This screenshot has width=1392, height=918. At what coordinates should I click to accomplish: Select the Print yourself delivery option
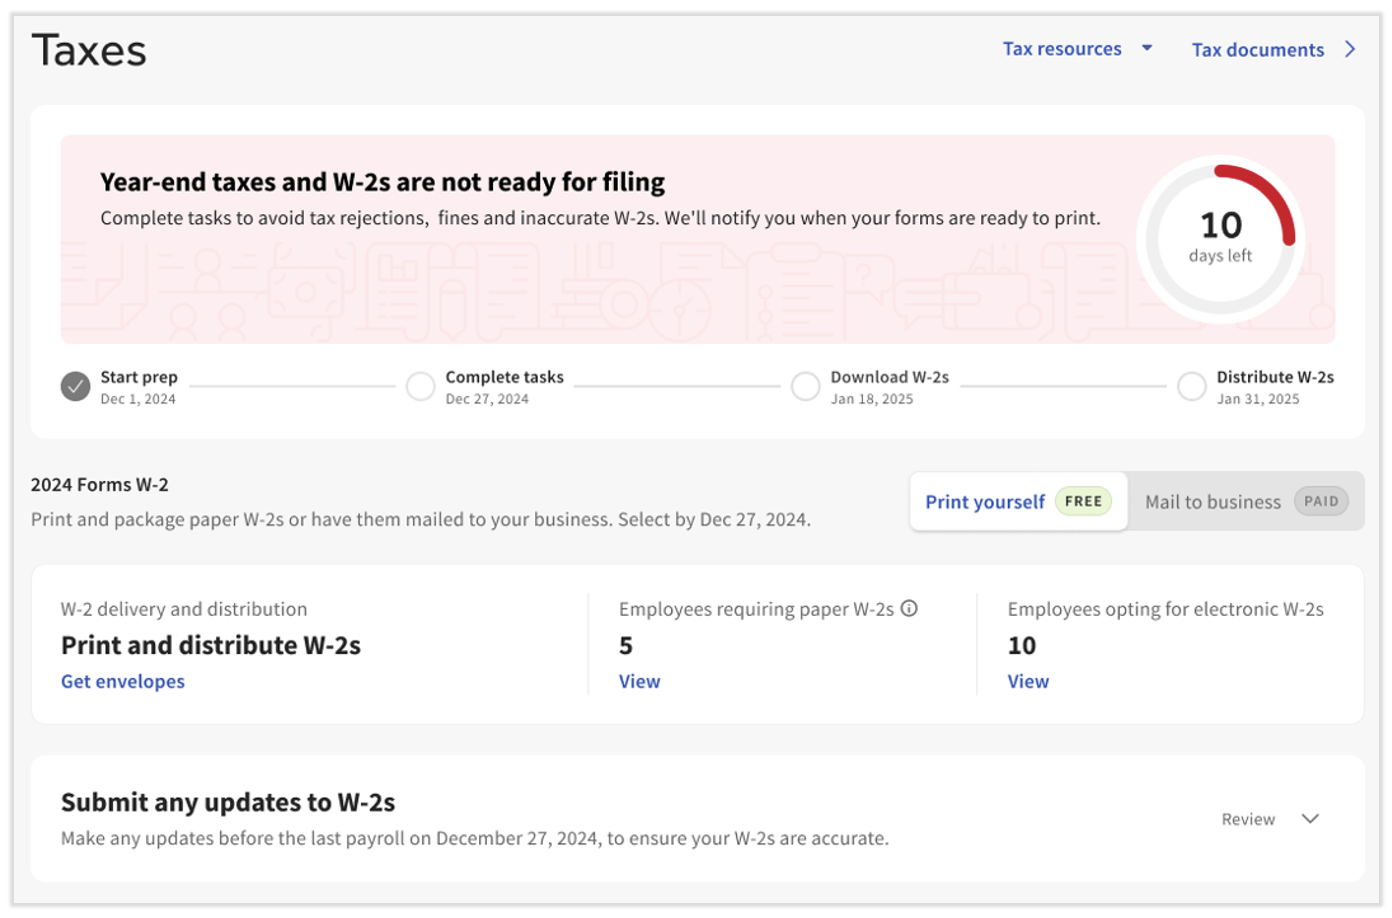pyautogui.click(x=985, y=501)
